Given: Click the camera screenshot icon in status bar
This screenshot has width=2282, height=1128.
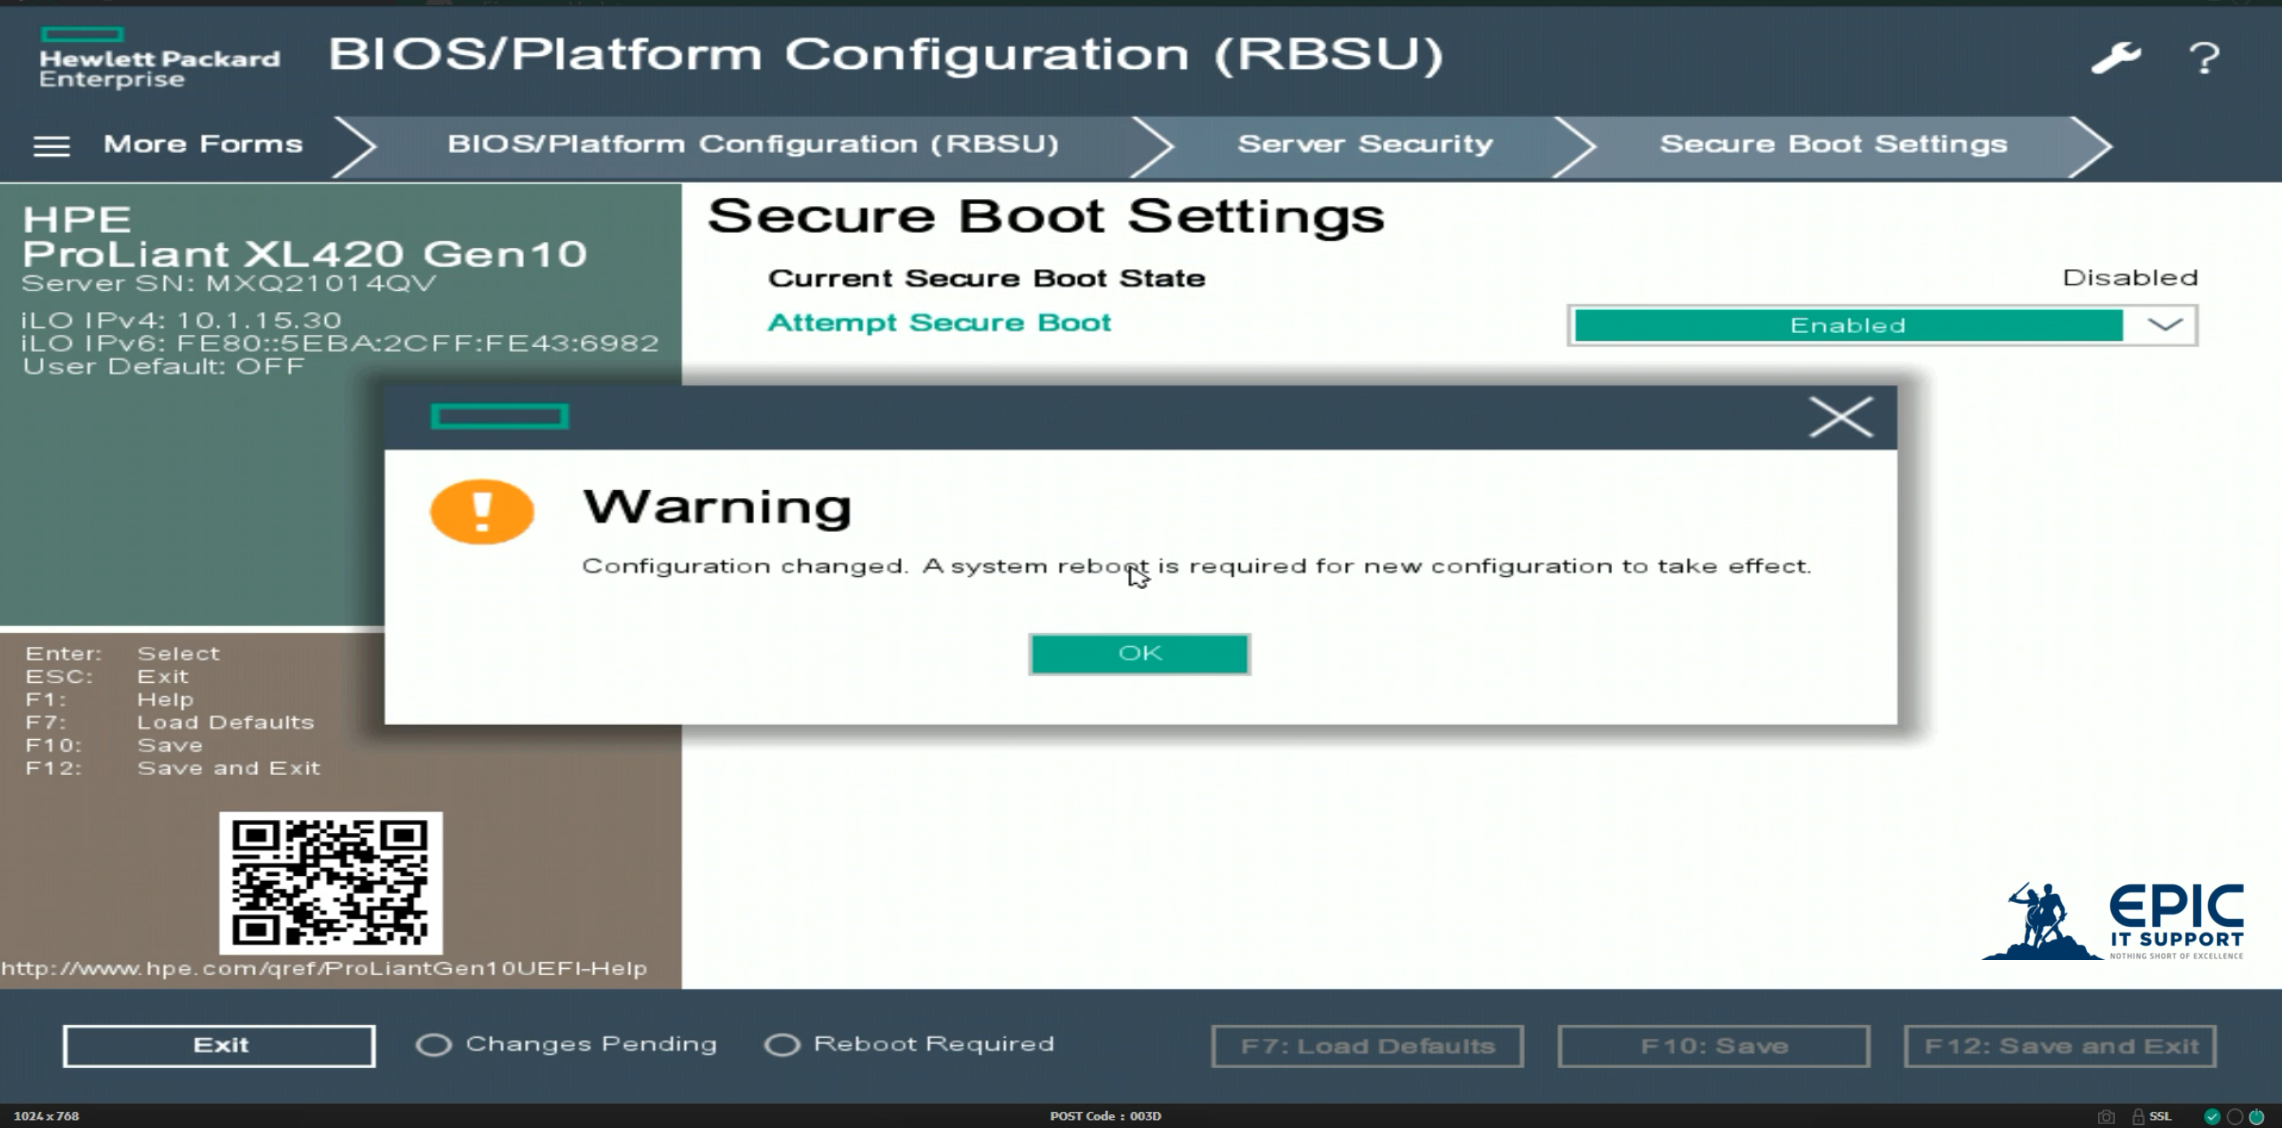Looking at the screenshot, I should (2106, 1116).
